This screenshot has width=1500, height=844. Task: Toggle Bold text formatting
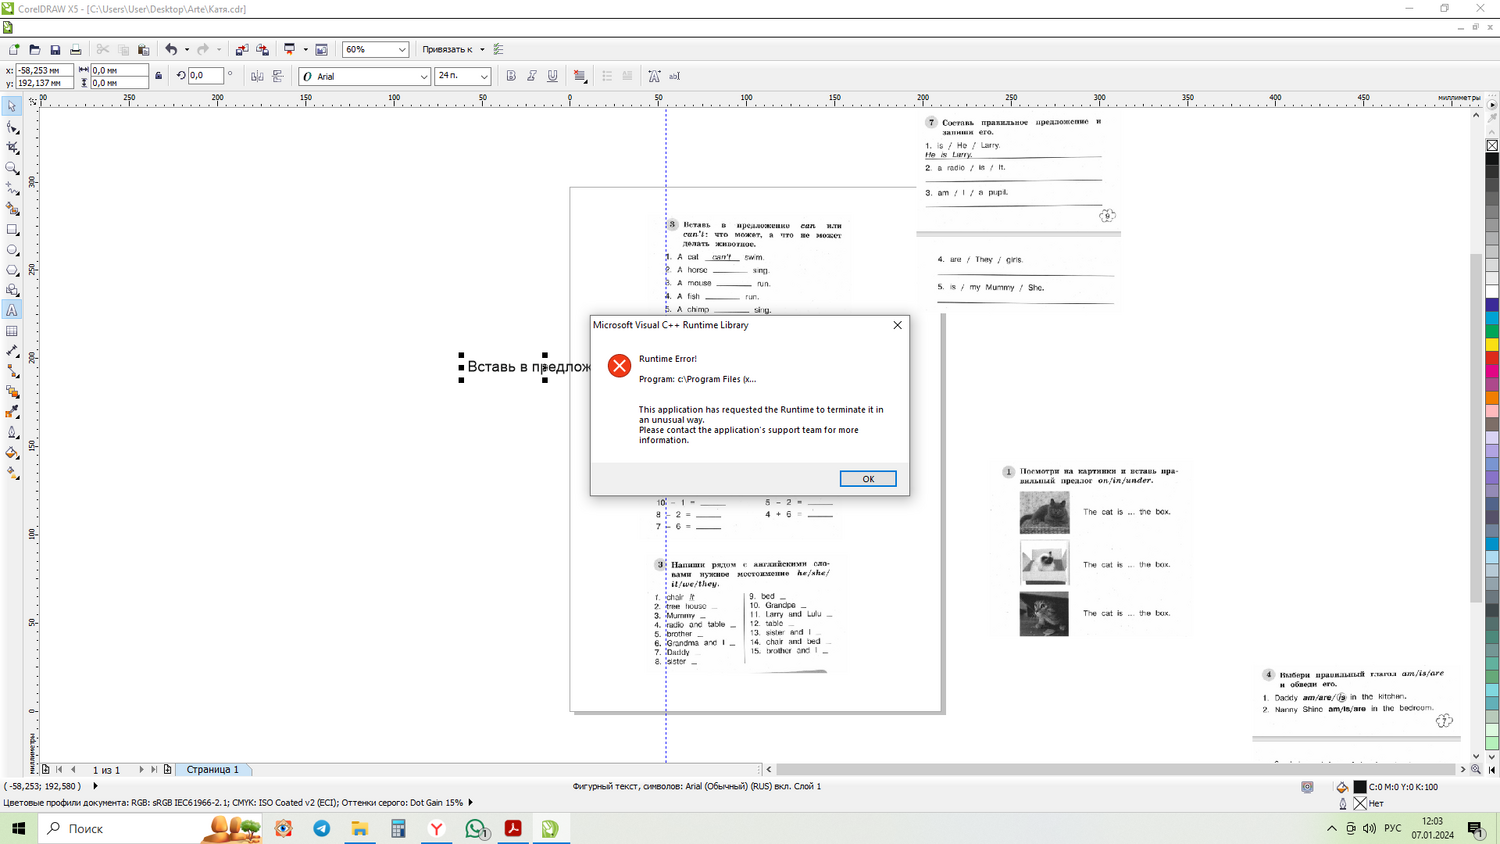pyautogui.click(x=511, y=76)
